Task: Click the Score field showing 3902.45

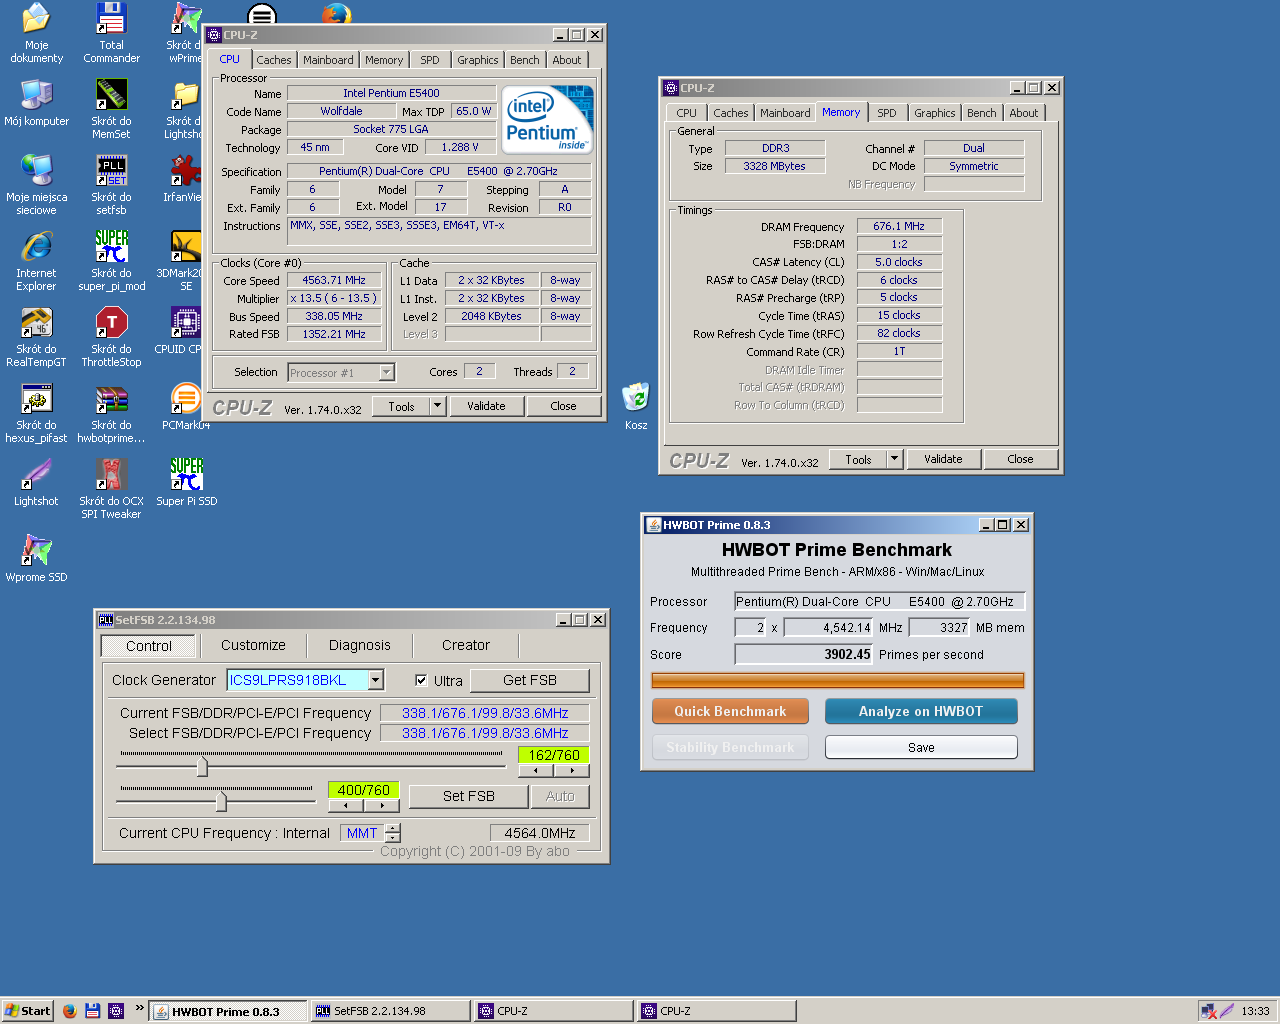Action: [x=804, y=654]
